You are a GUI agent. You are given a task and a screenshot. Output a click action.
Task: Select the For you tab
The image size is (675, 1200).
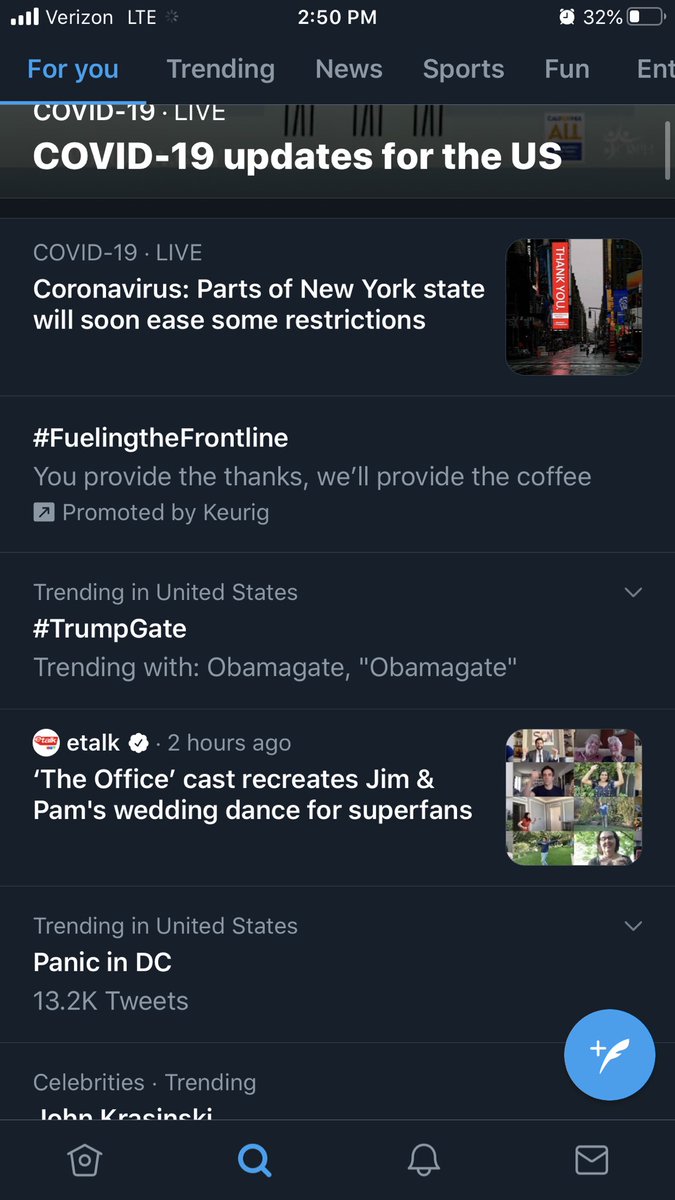tap(73, 69)
